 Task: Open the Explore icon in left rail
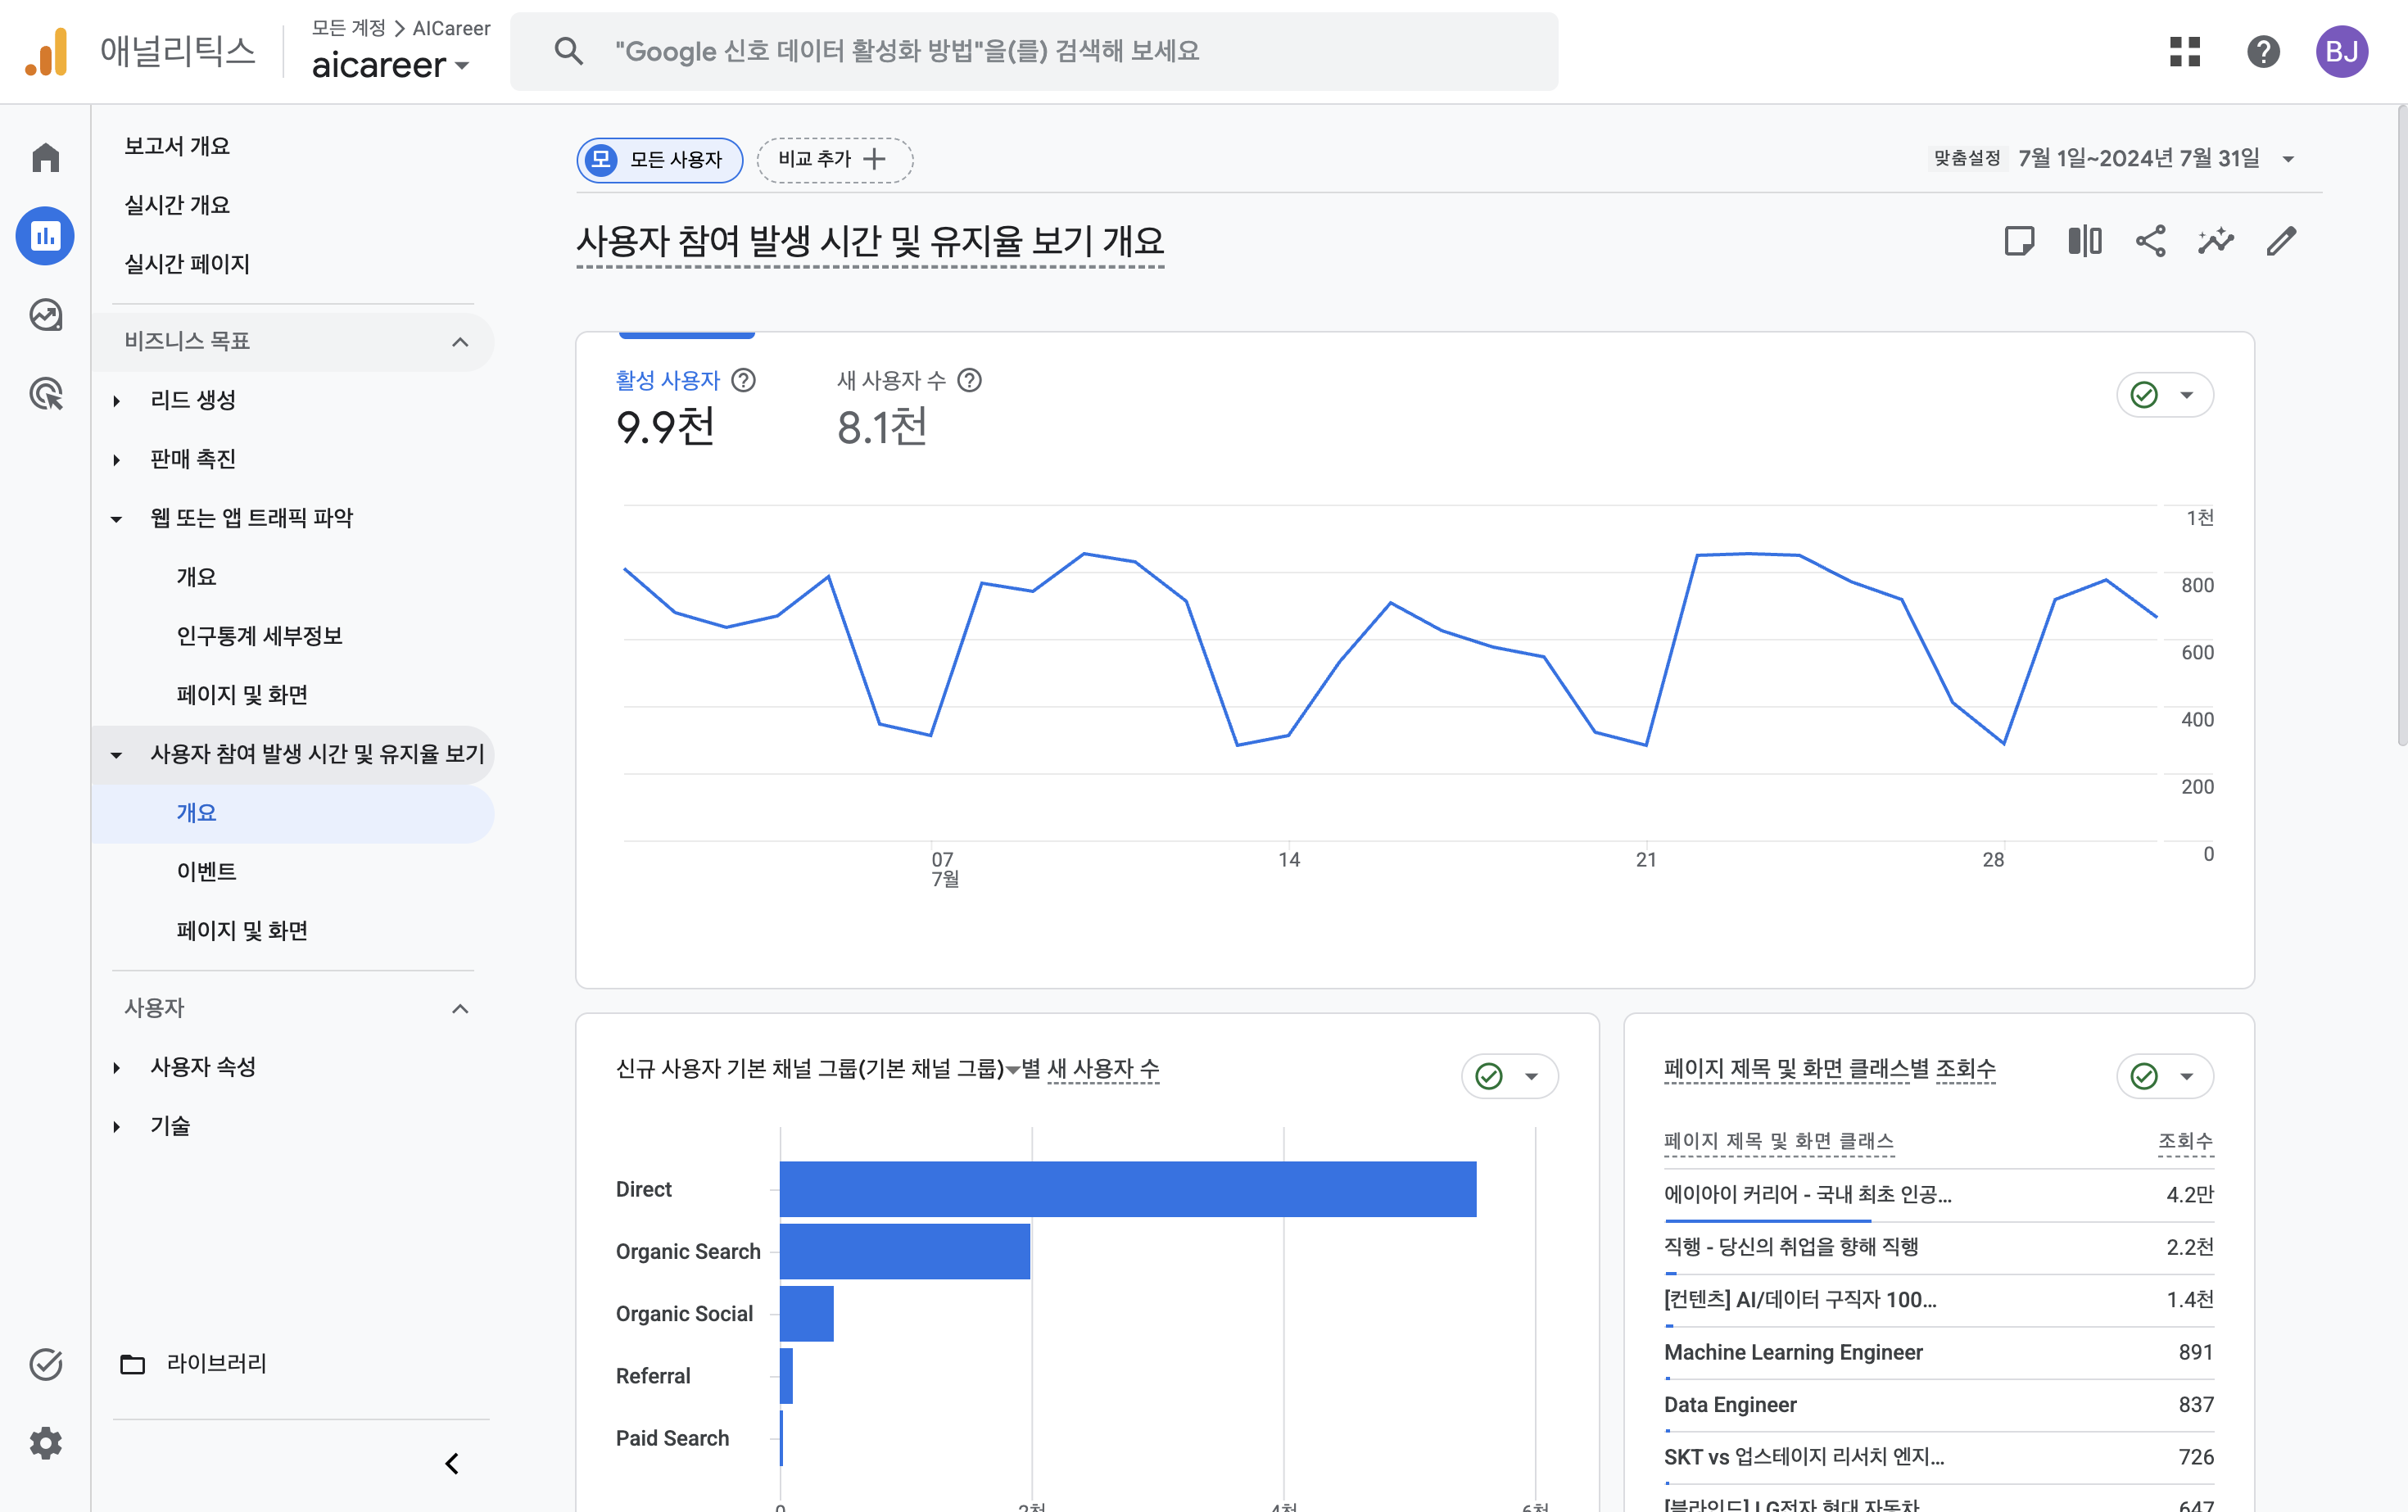click(x=45, y=315)
